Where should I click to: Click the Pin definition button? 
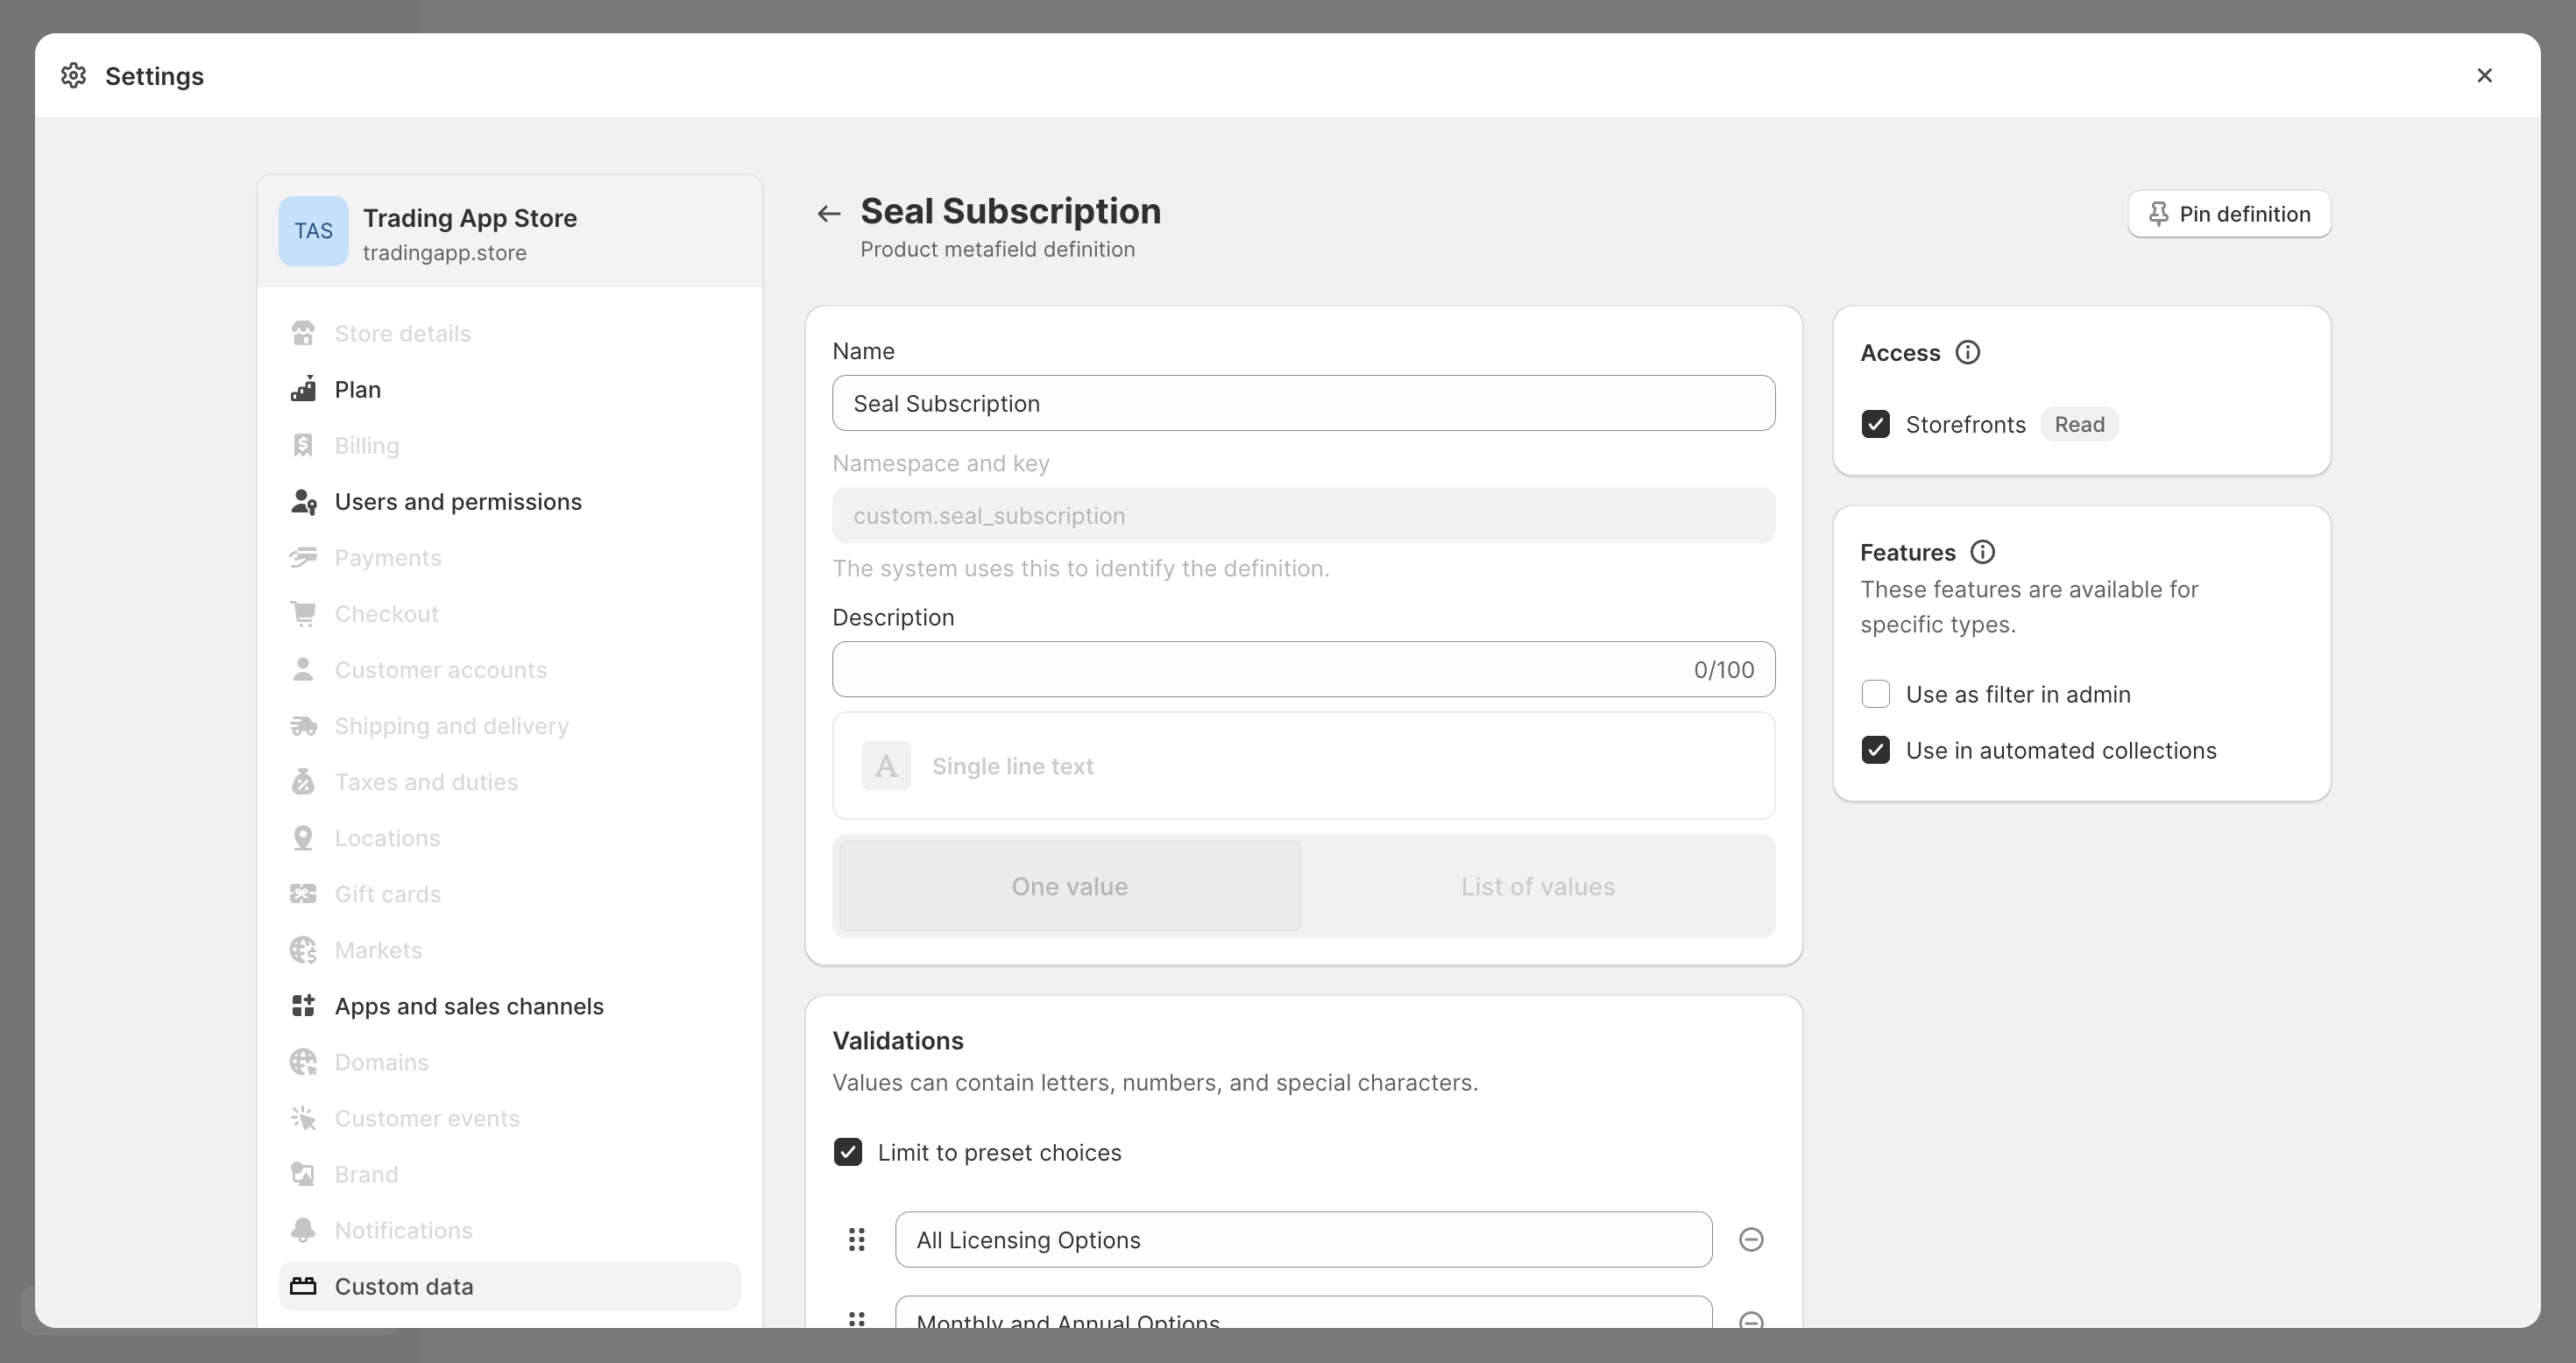click(x=2228, y=214)
